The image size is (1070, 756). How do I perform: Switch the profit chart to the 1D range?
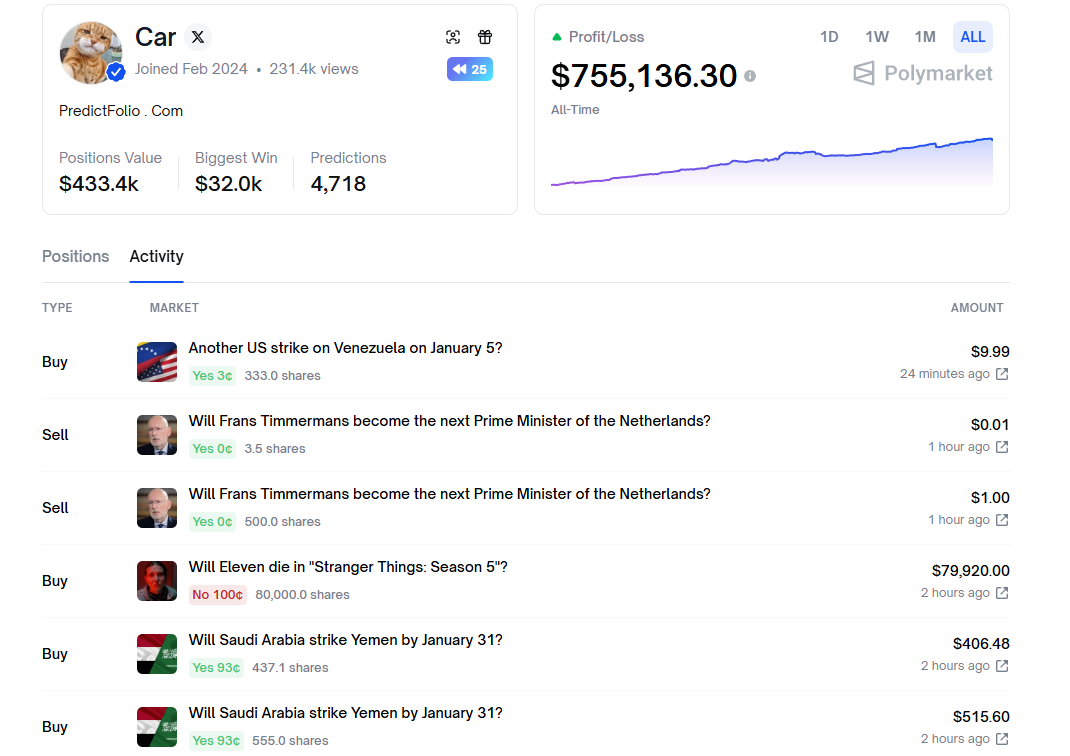pos(829,37)
